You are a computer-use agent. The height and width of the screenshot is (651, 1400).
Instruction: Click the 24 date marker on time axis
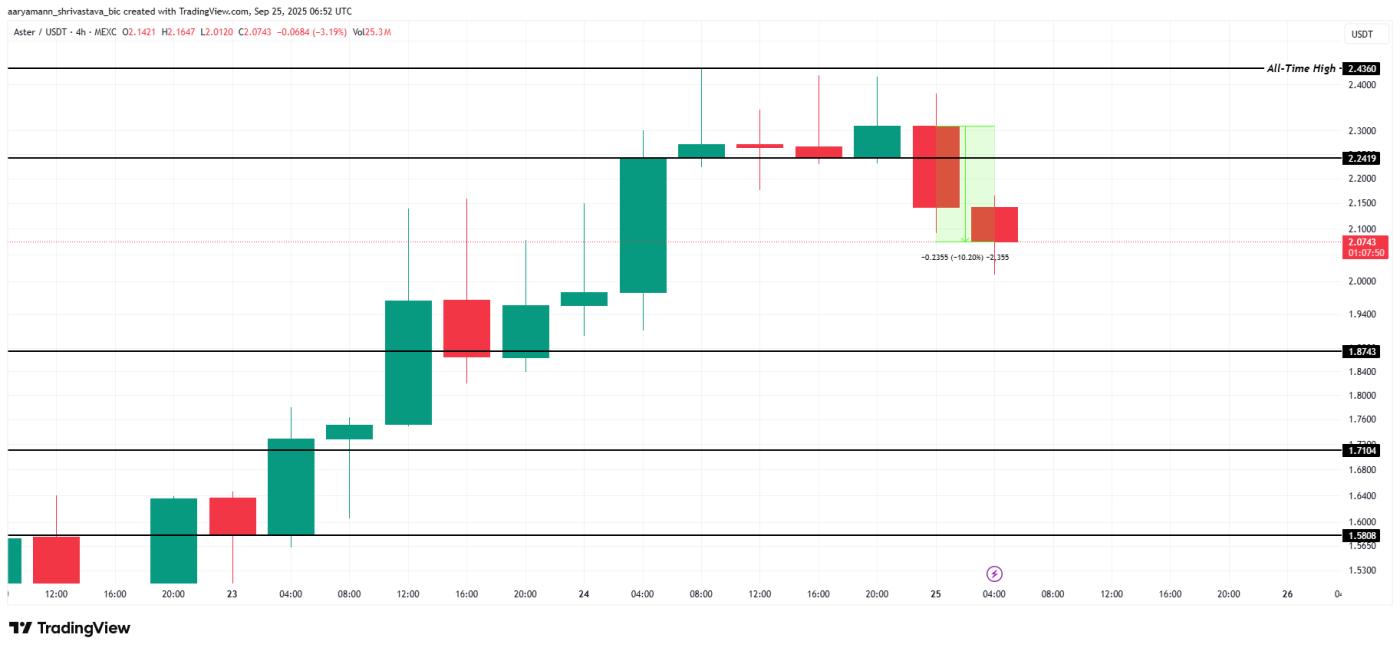pyautogui.click(x=584, y=594)
